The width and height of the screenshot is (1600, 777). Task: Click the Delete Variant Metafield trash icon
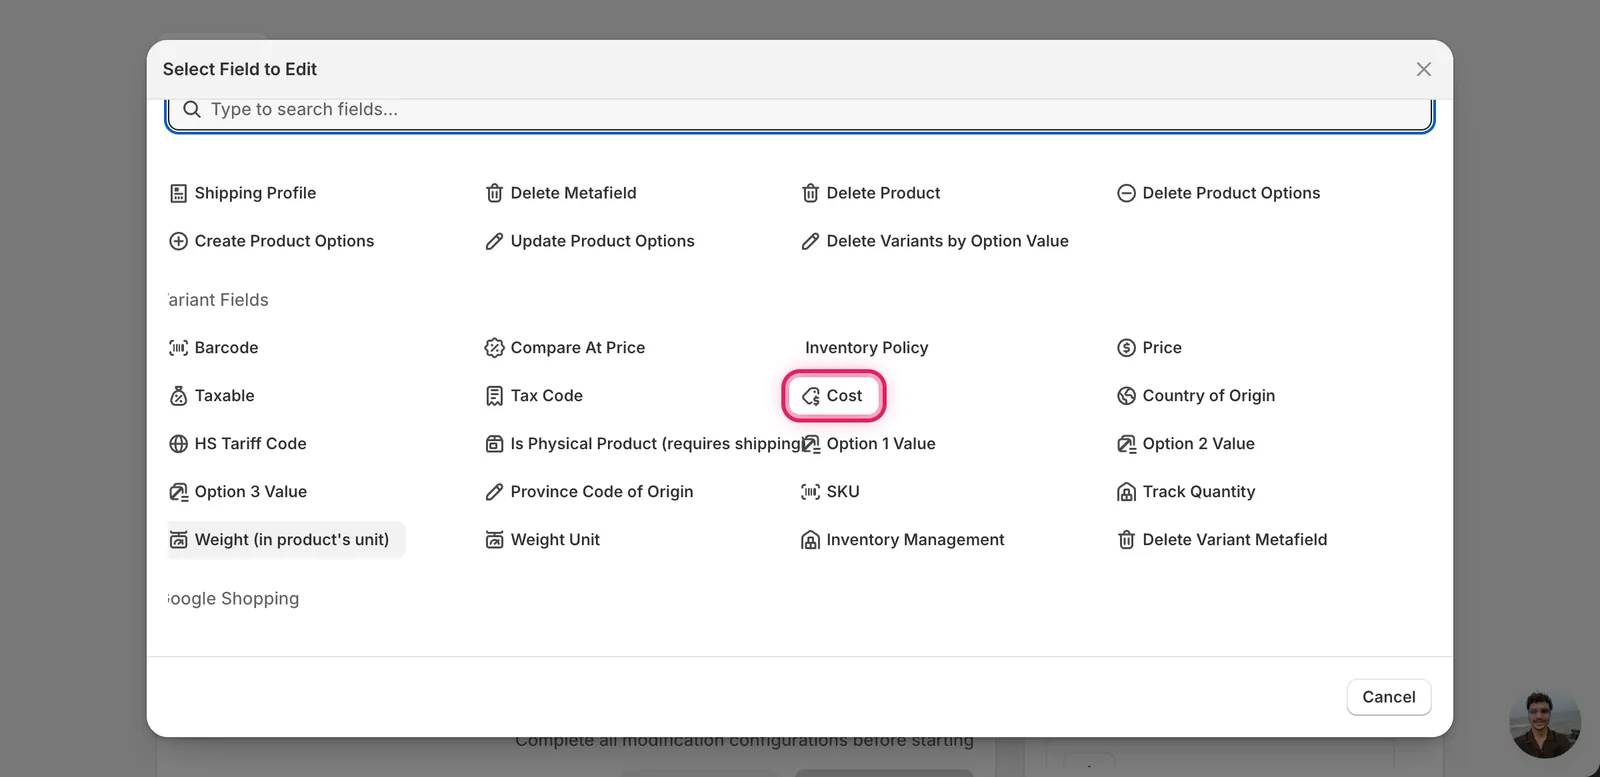coord(1126,540)
